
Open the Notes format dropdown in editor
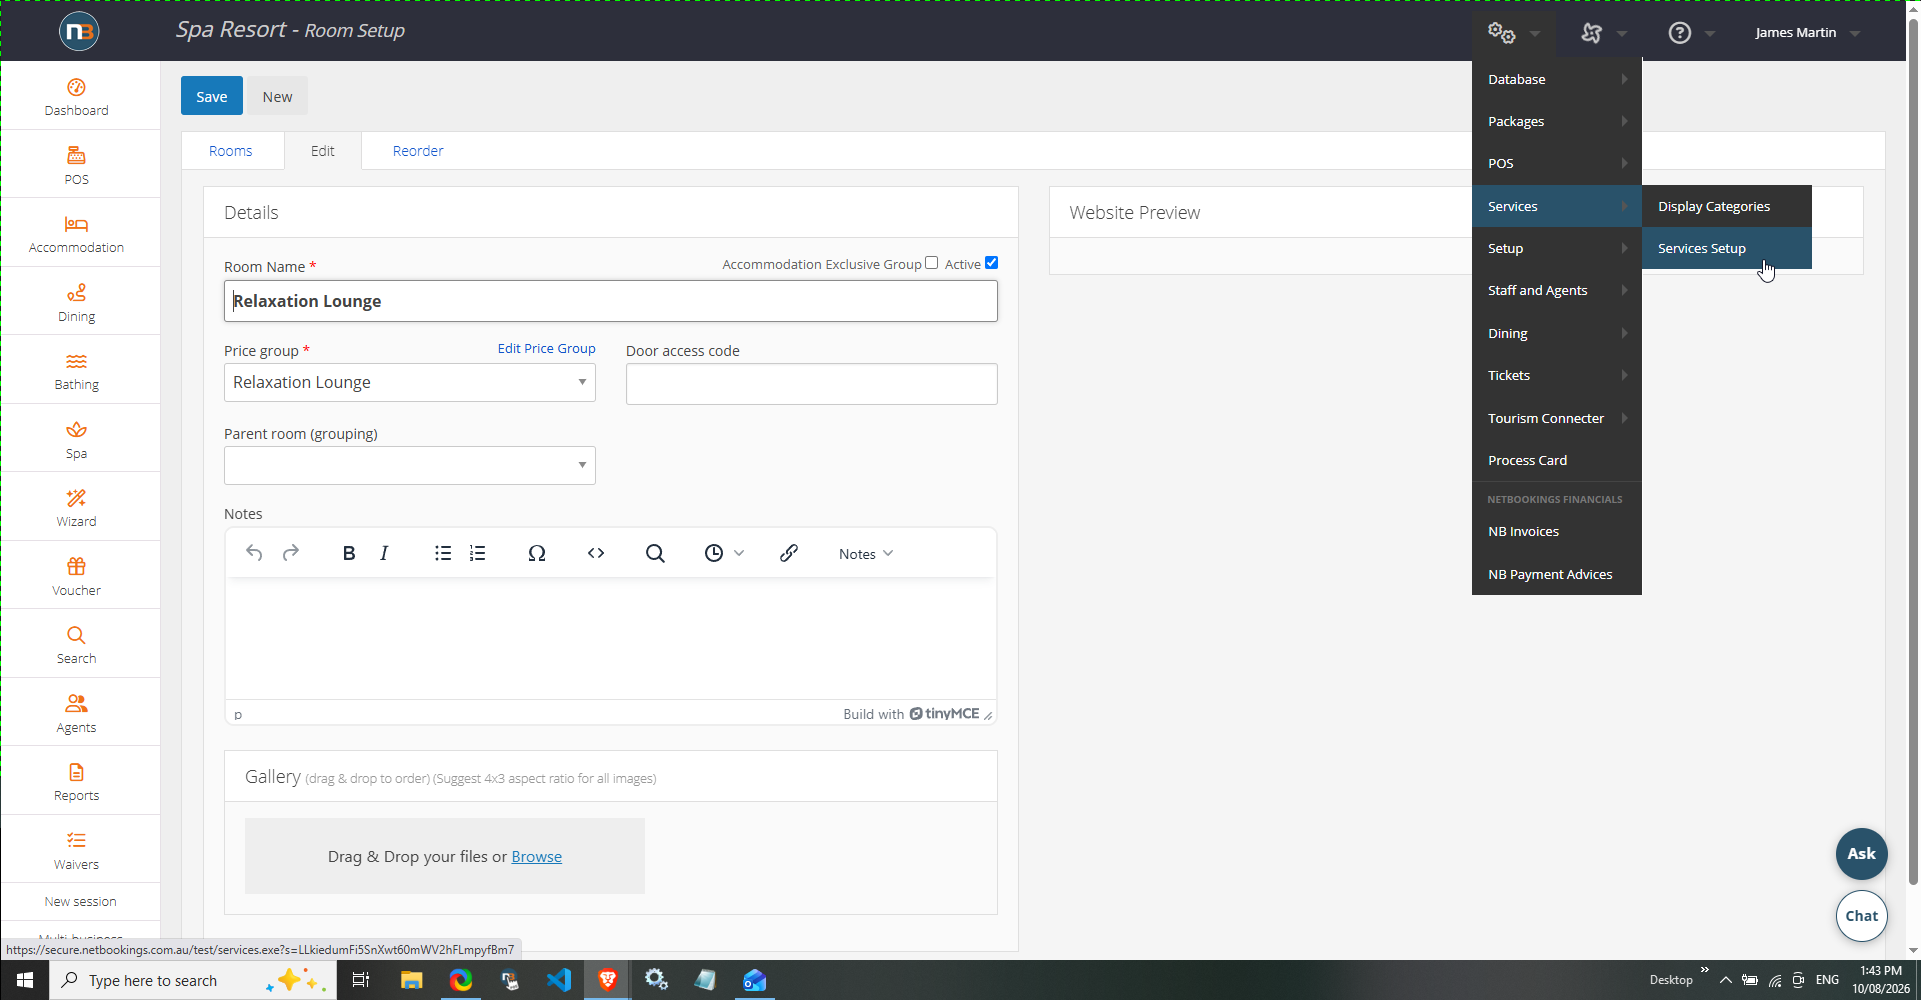(866, 554)
